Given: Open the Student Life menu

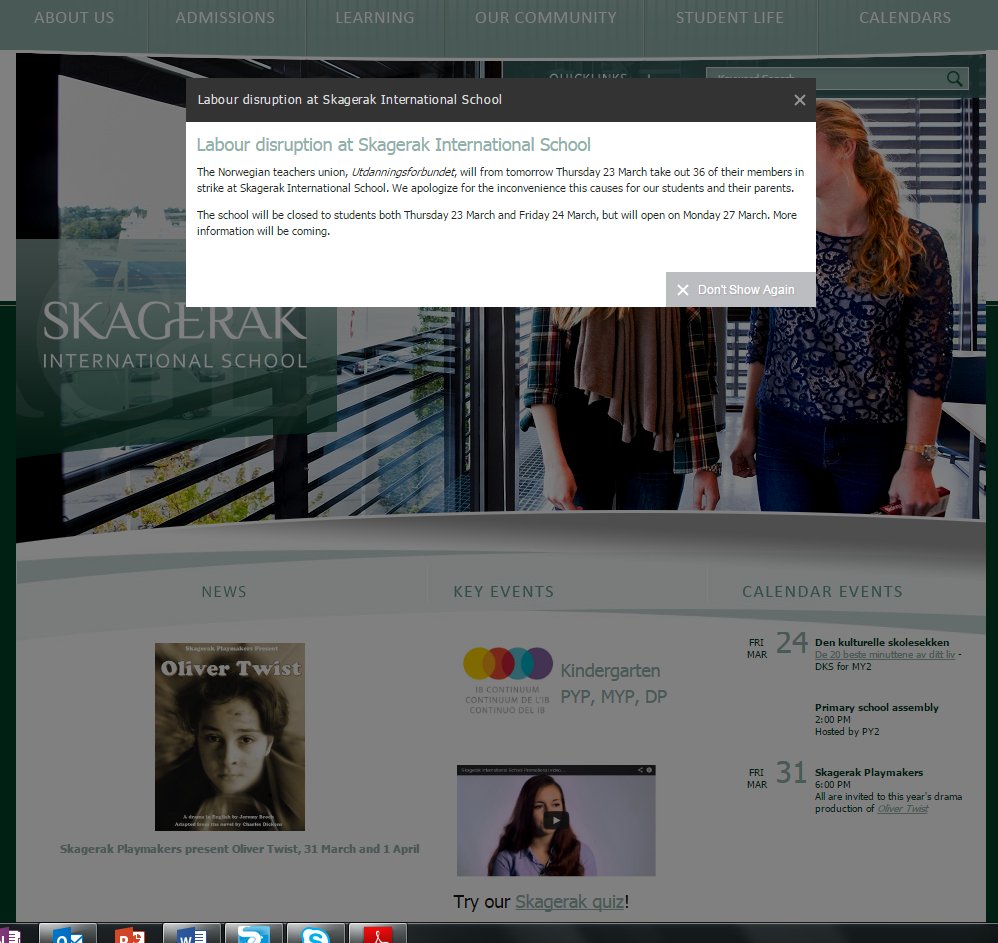Looking at the screenshot, I should (729, 18).
